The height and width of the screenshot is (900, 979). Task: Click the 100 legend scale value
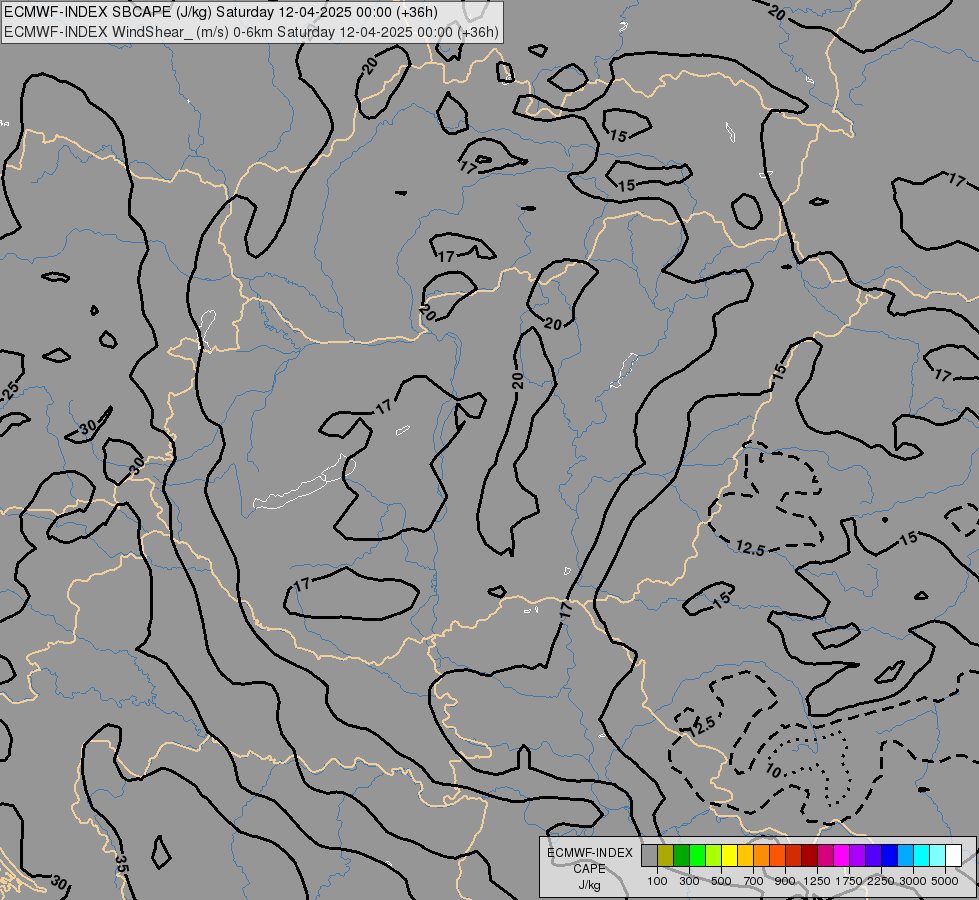coord(657,881)
